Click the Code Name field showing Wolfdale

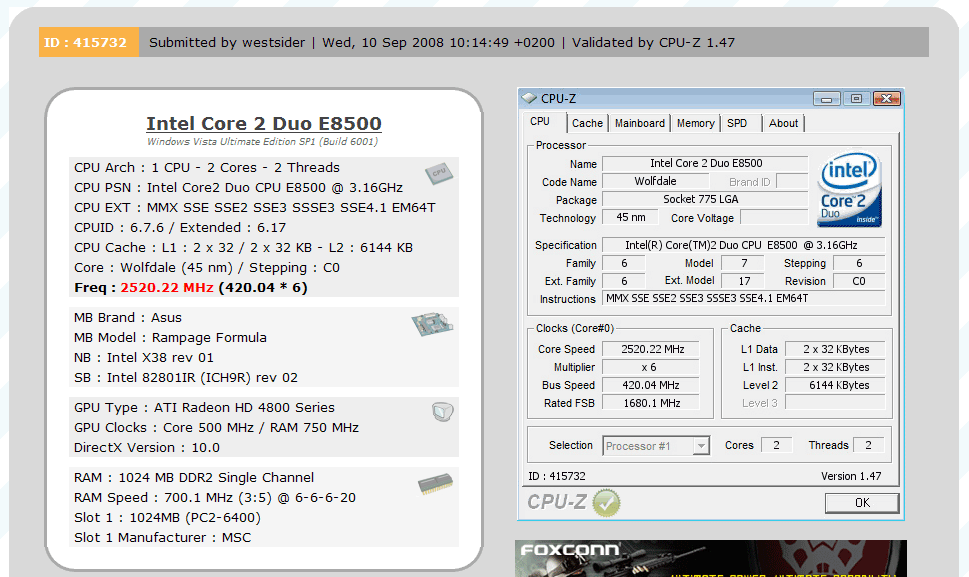pos(655,181)
